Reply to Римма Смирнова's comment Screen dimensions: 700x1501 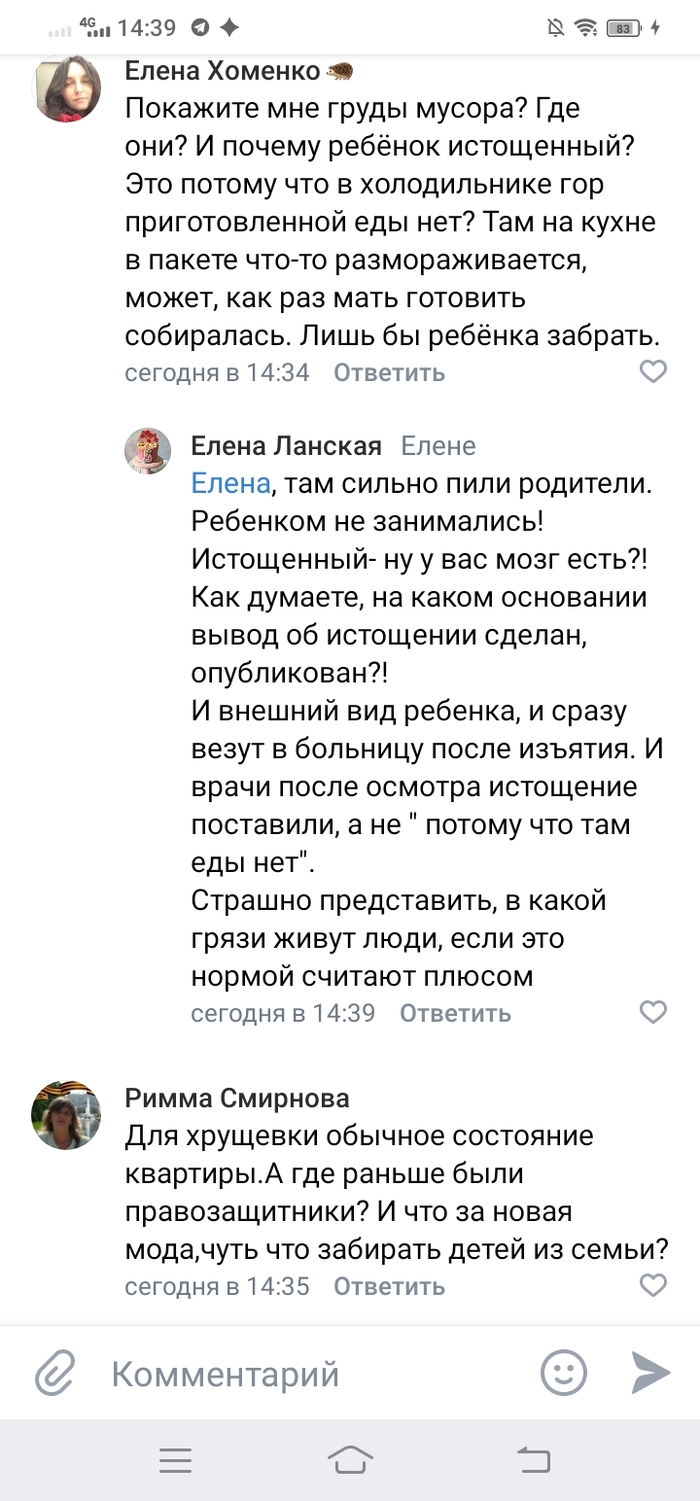[389, 1286]
